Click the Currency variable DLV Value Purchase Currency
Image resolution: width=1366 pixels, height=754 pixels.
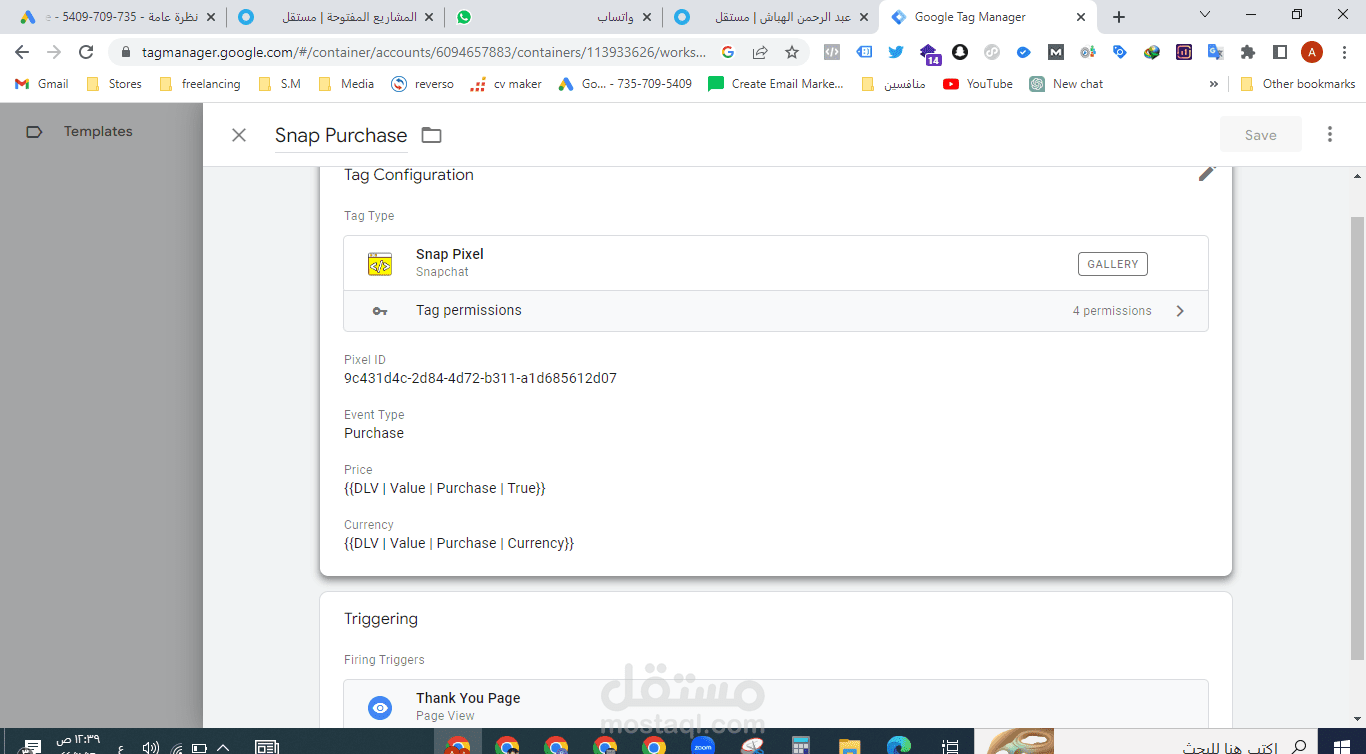pyautogui.click(x=459, y=543)
